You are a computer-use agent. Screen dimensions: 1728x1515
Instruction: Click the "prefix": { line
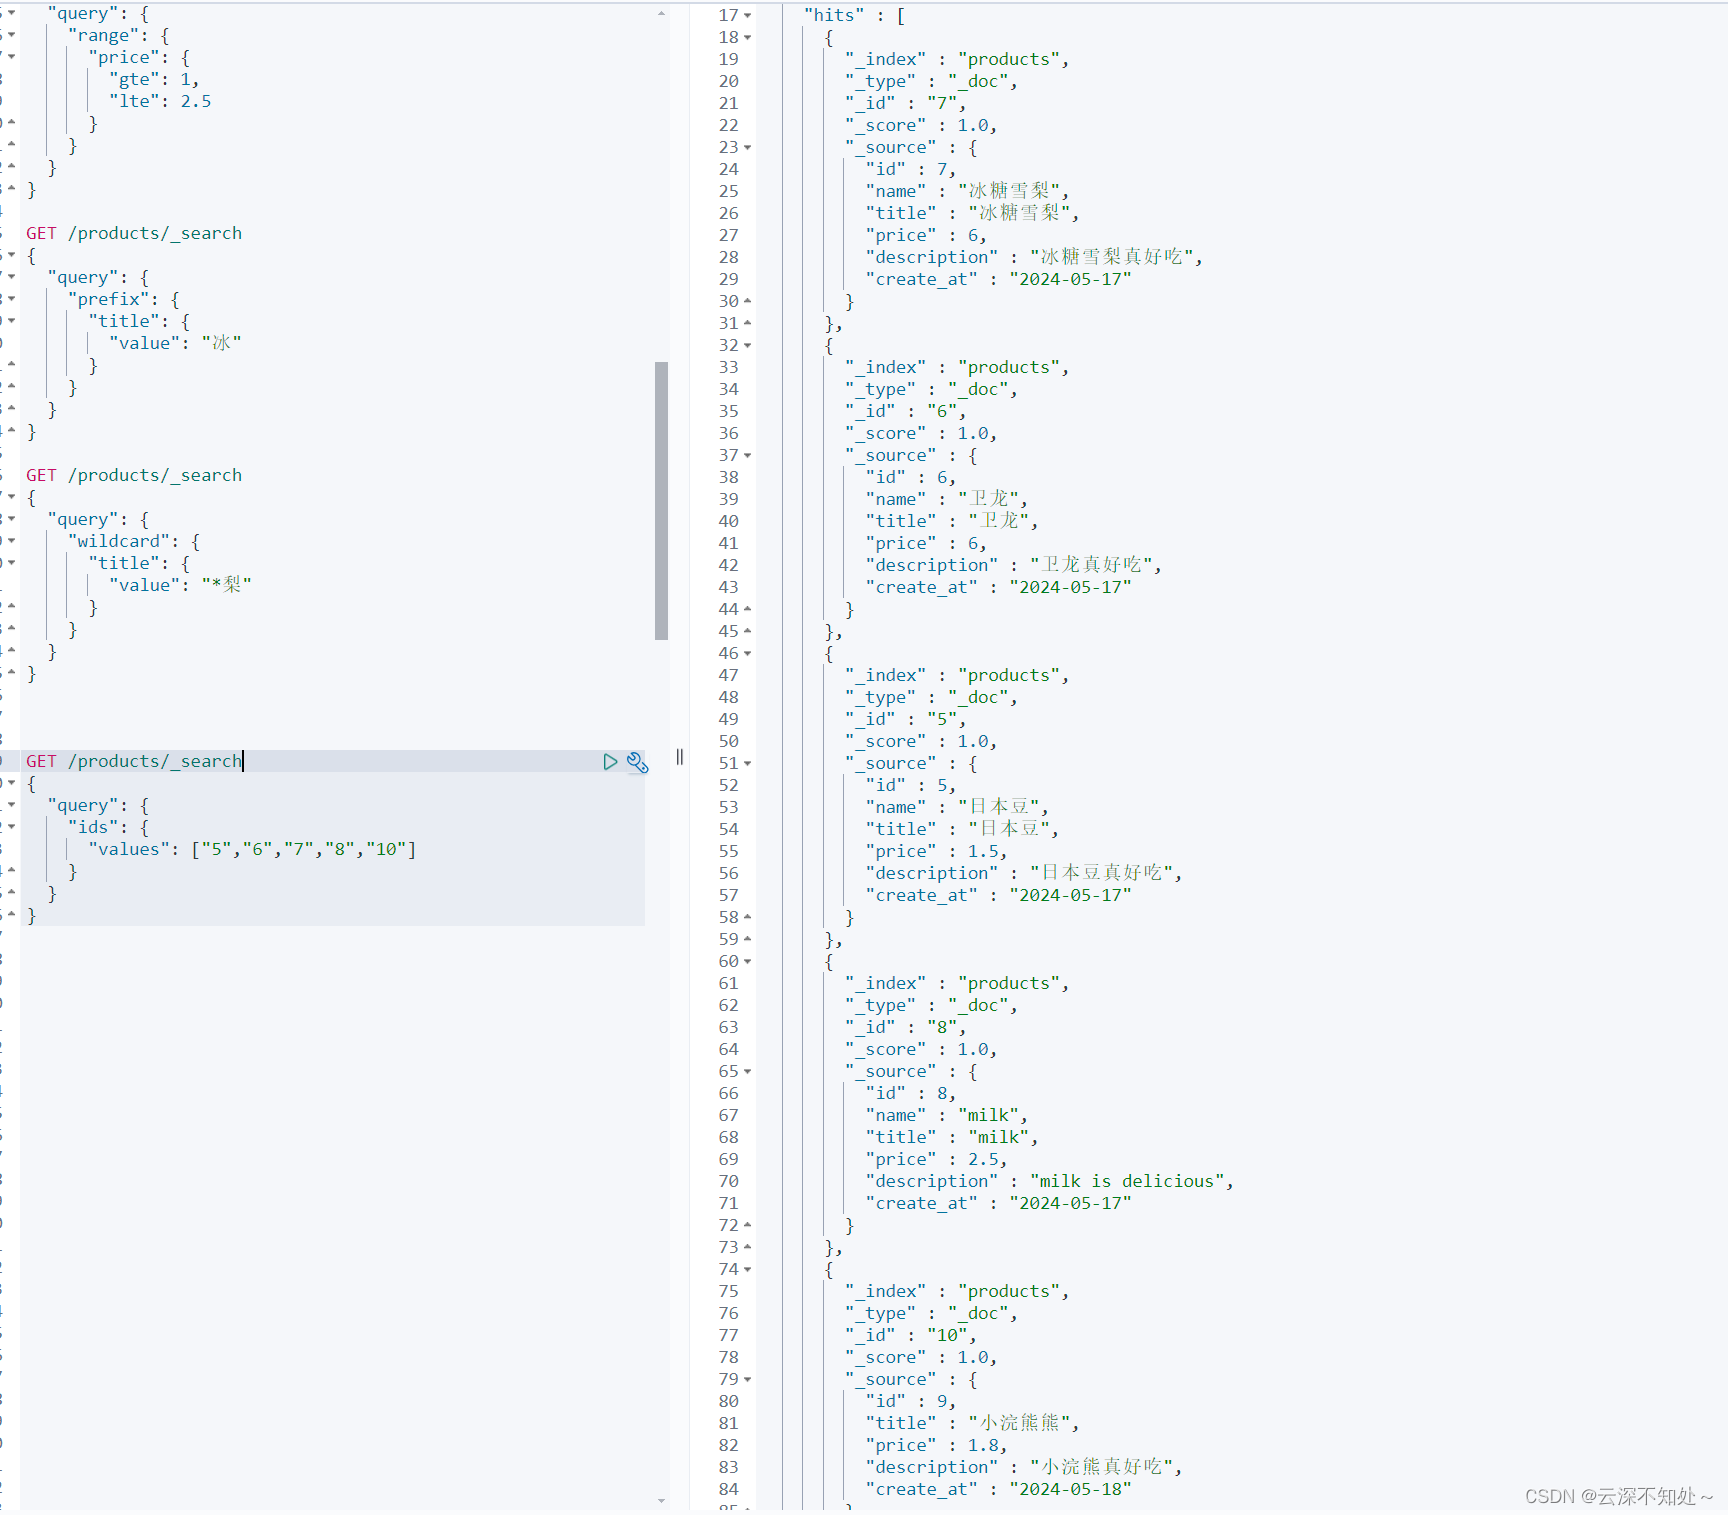(124, 300)
